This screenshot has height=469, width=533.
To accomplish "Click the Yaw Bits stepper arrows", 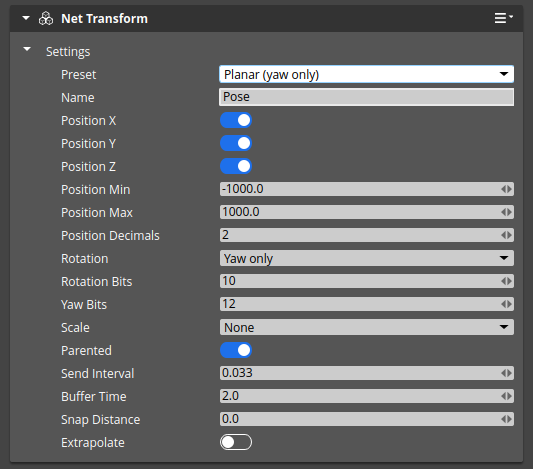I will (506, 304).
